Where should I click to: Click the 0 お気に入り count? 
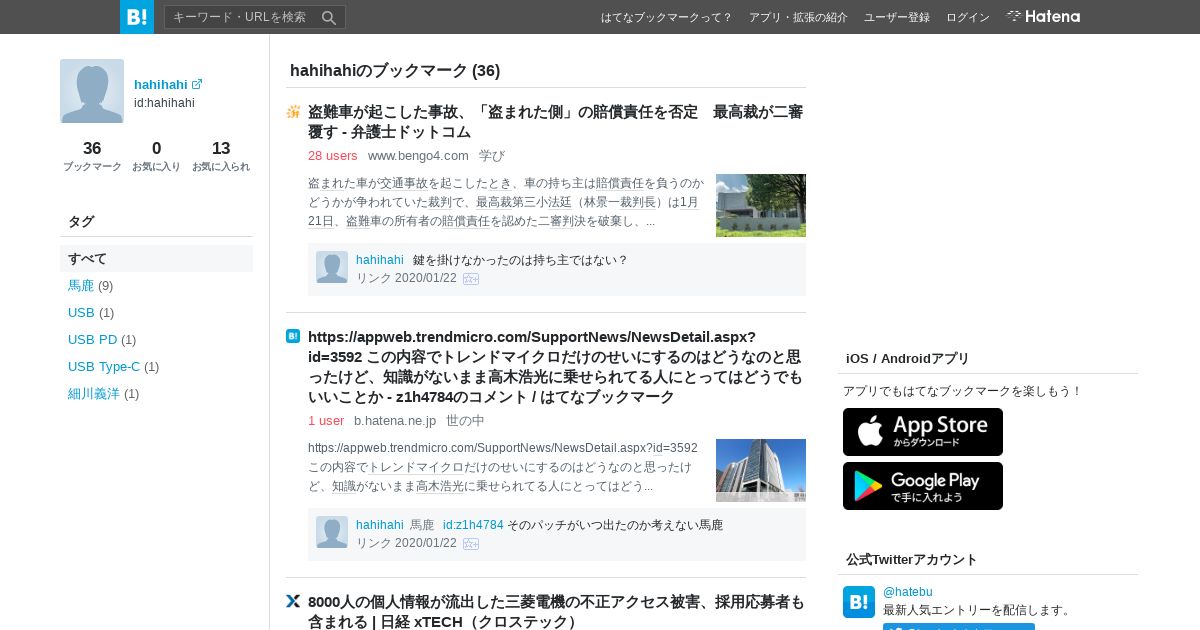(157, 156)
